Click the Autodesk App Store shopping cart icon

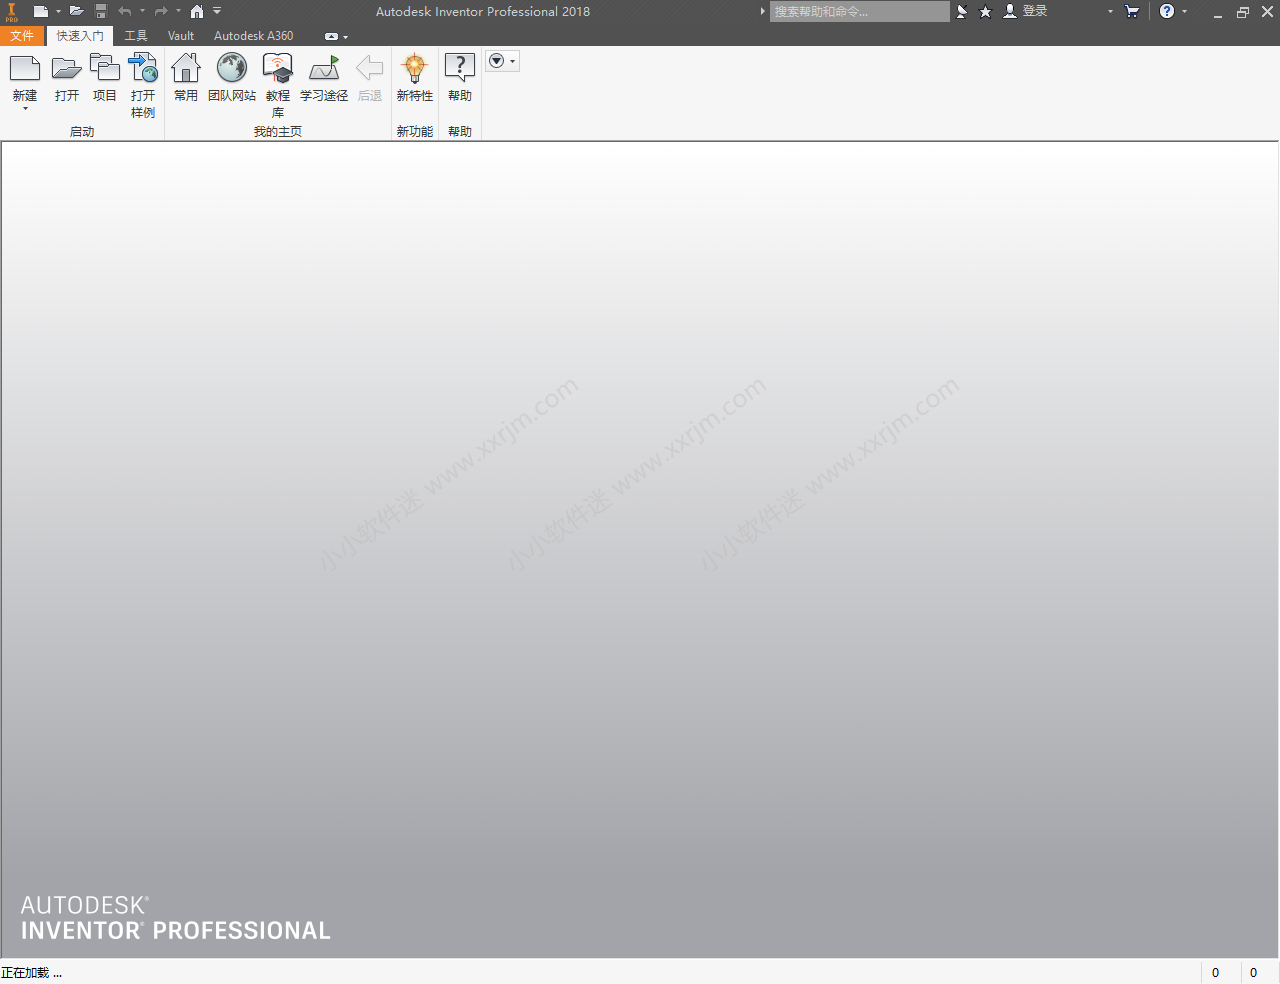tap(1132, 12)
